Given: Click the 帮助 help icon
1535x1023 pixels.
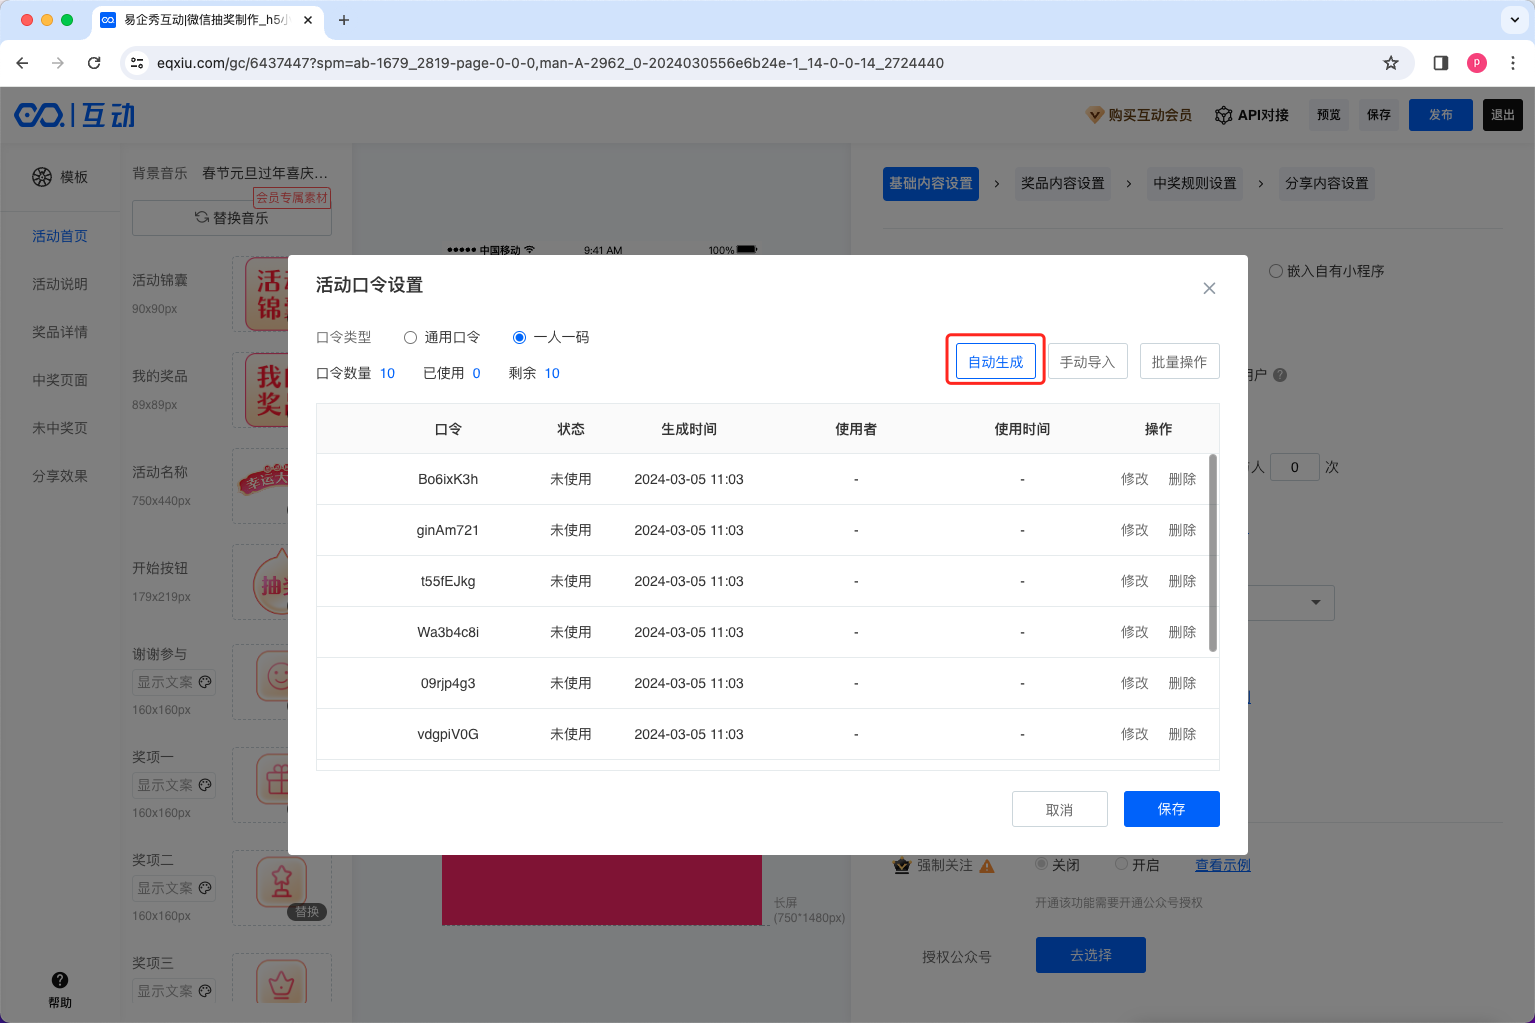Looking at the screenshot, I should coord(60,980).
